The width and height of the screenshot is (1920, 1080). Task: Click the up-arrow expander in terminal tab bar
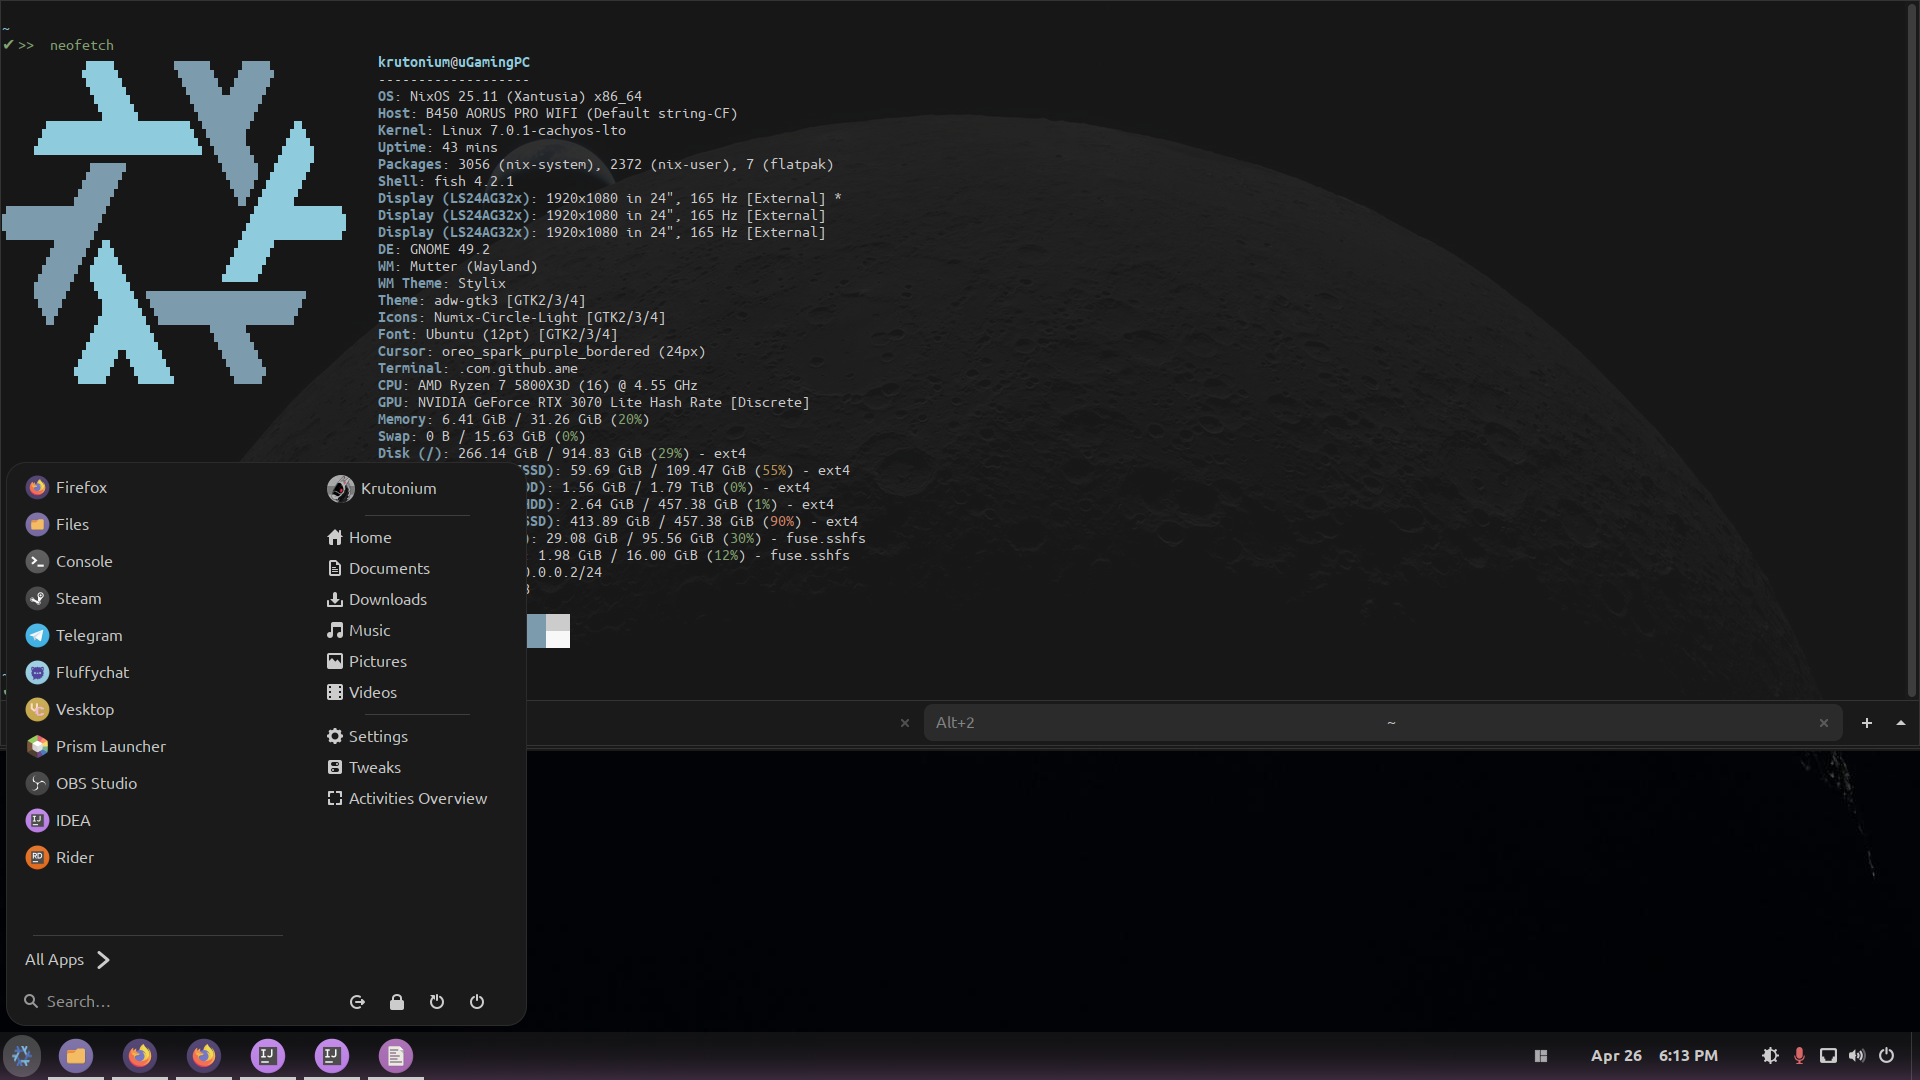click(x=1901, y=723)
